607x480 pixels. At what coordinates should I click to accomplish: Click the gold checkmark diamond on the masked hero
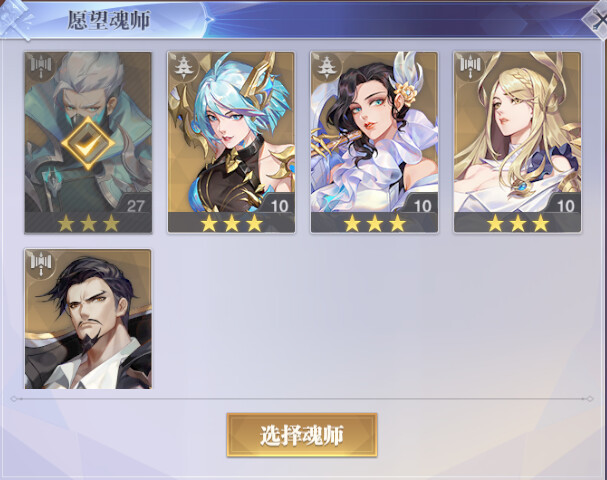point(88,142)
